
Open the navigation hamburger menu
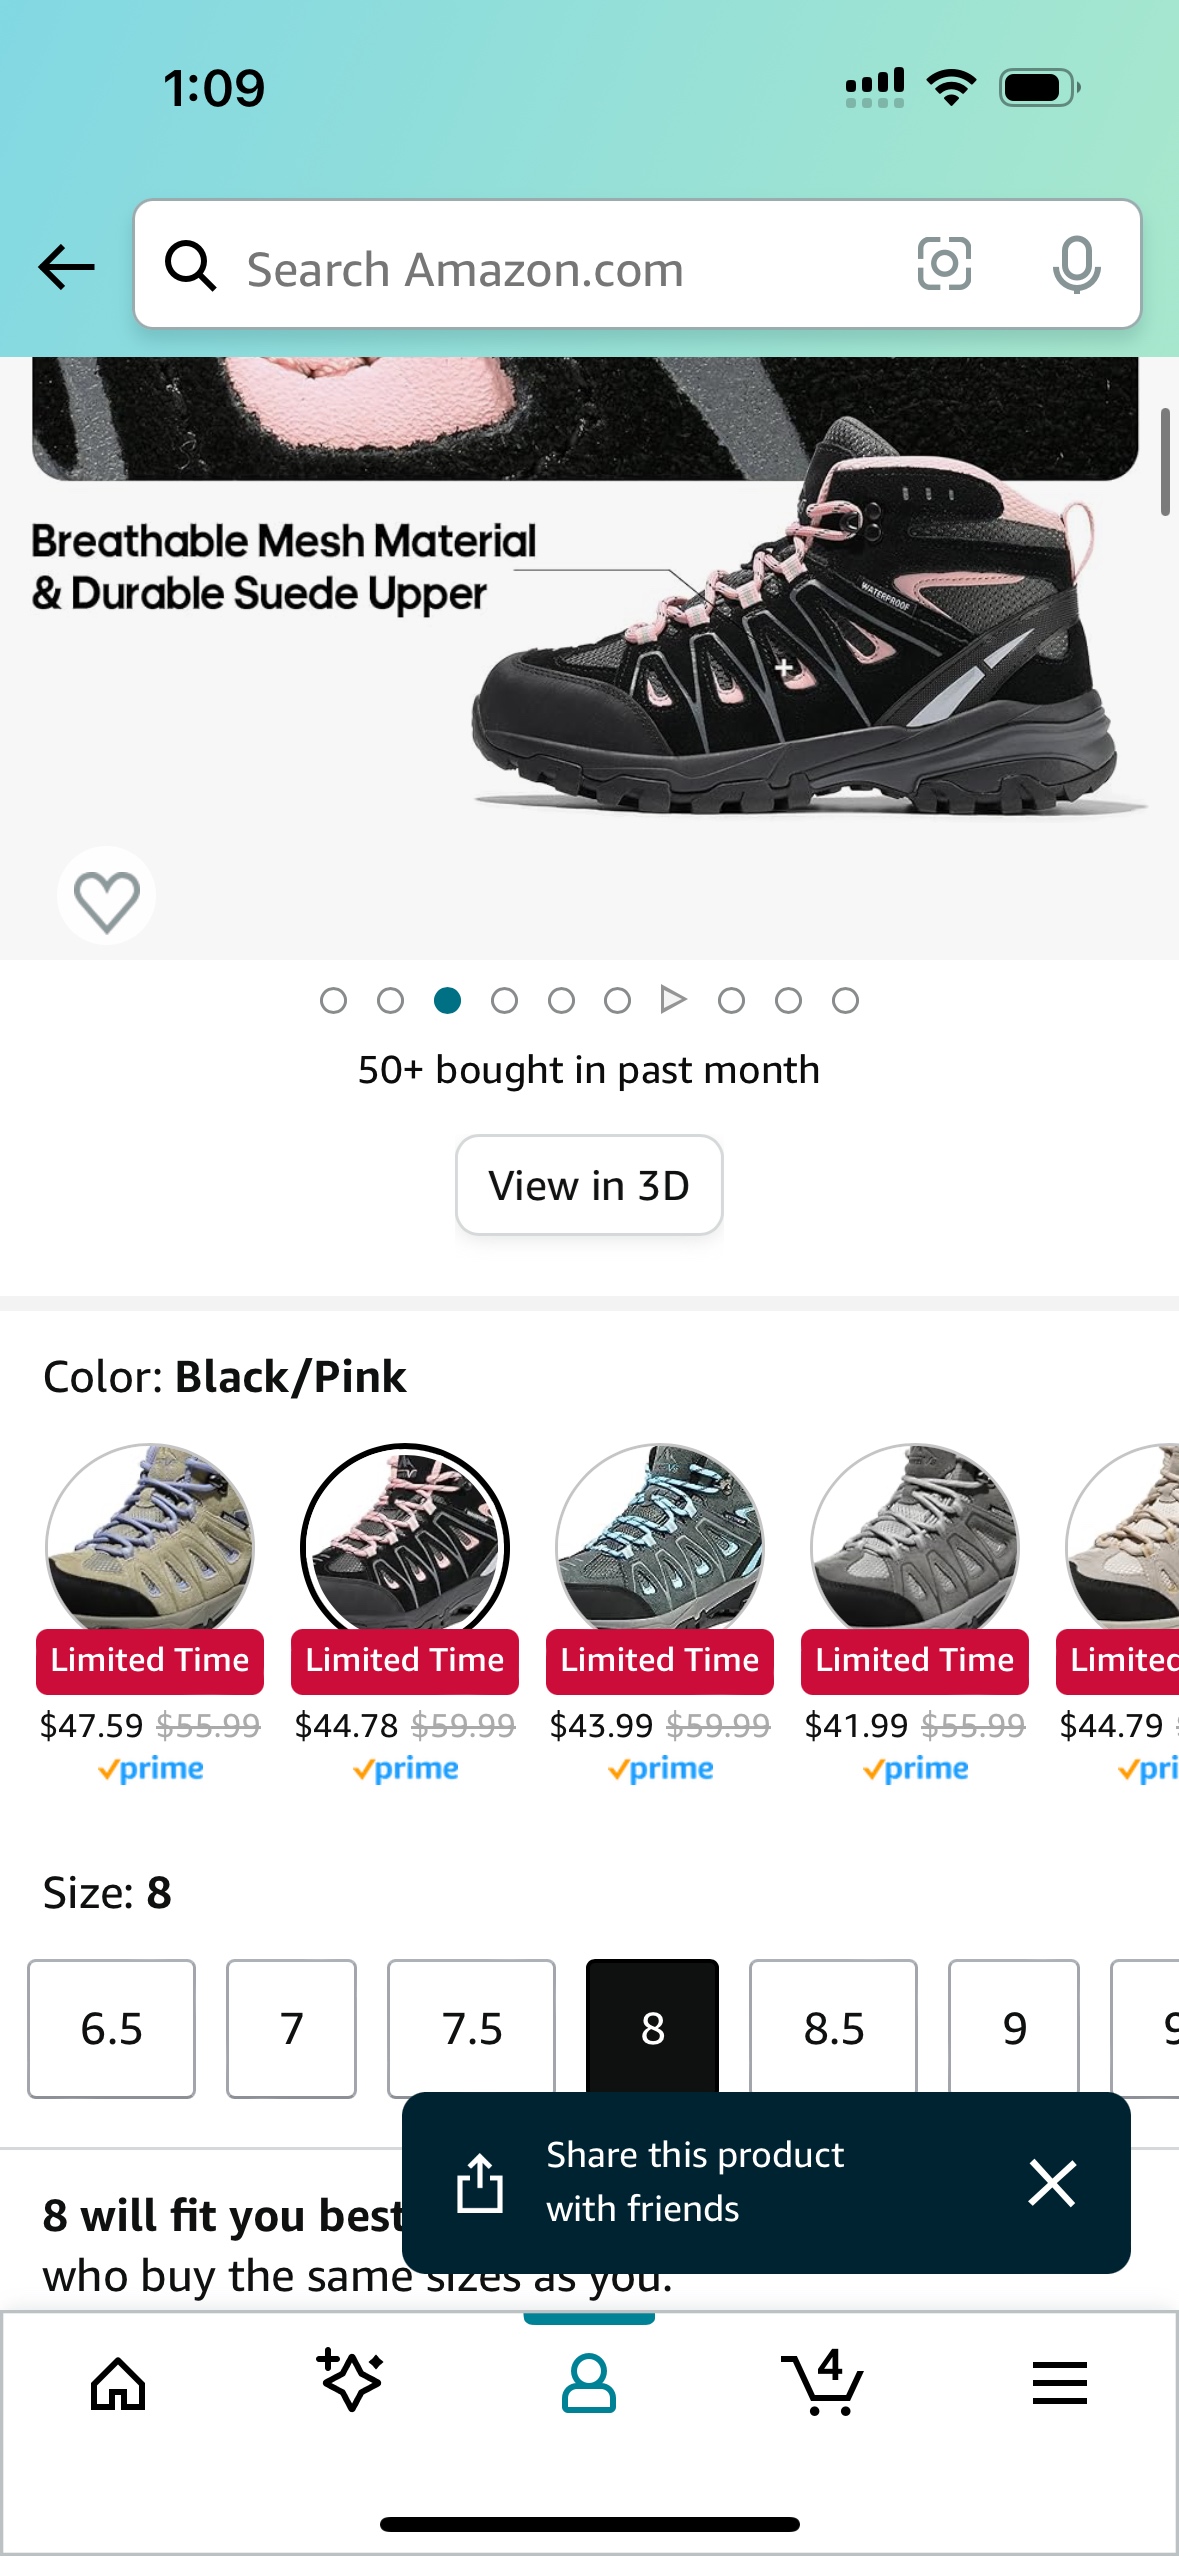coord(1060,2383)
